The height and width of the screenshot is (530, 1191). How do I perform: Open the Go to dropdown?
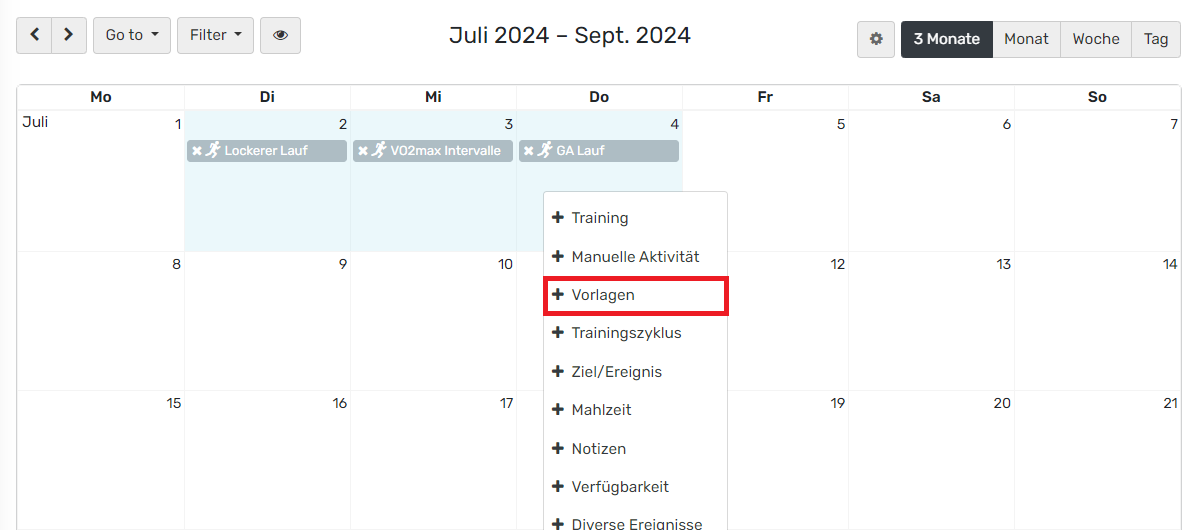132,35
